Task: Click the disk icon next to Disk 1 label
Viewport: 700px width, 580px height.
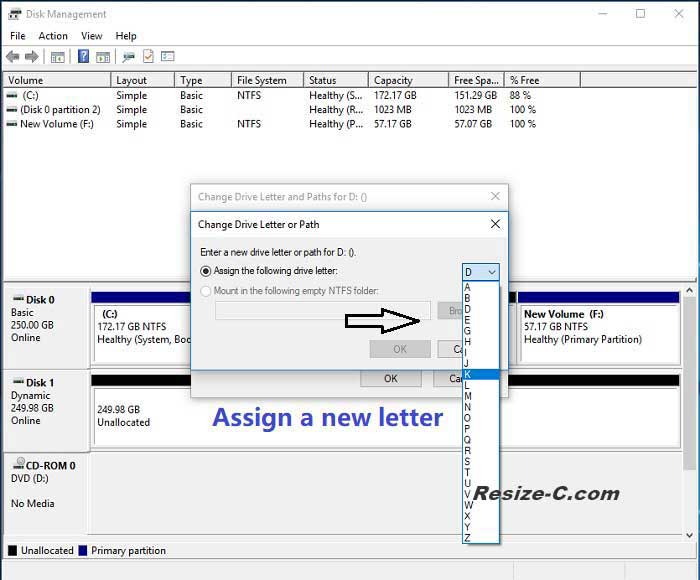Action: [18, 381]
